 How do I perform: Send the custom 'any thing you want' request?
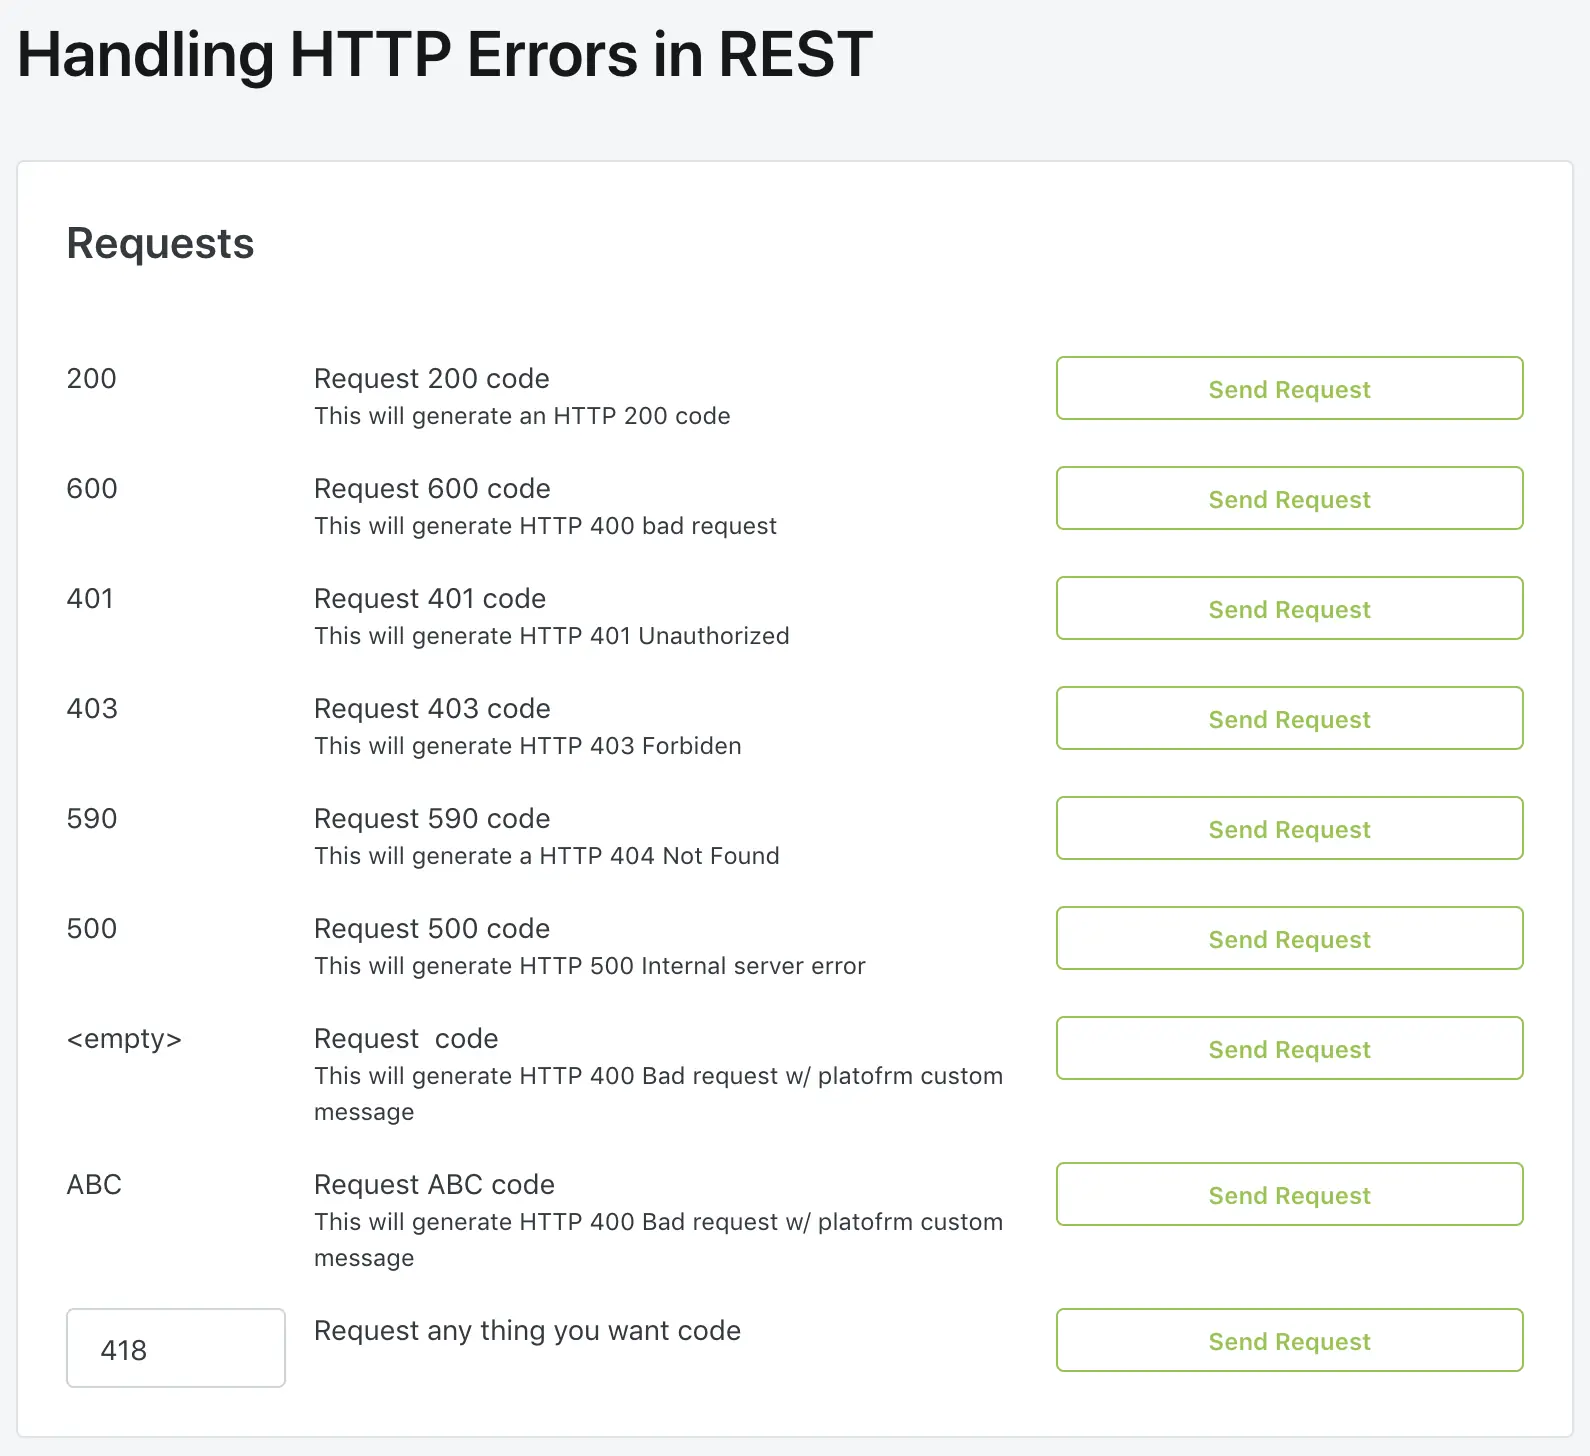coord(1289,1341)
